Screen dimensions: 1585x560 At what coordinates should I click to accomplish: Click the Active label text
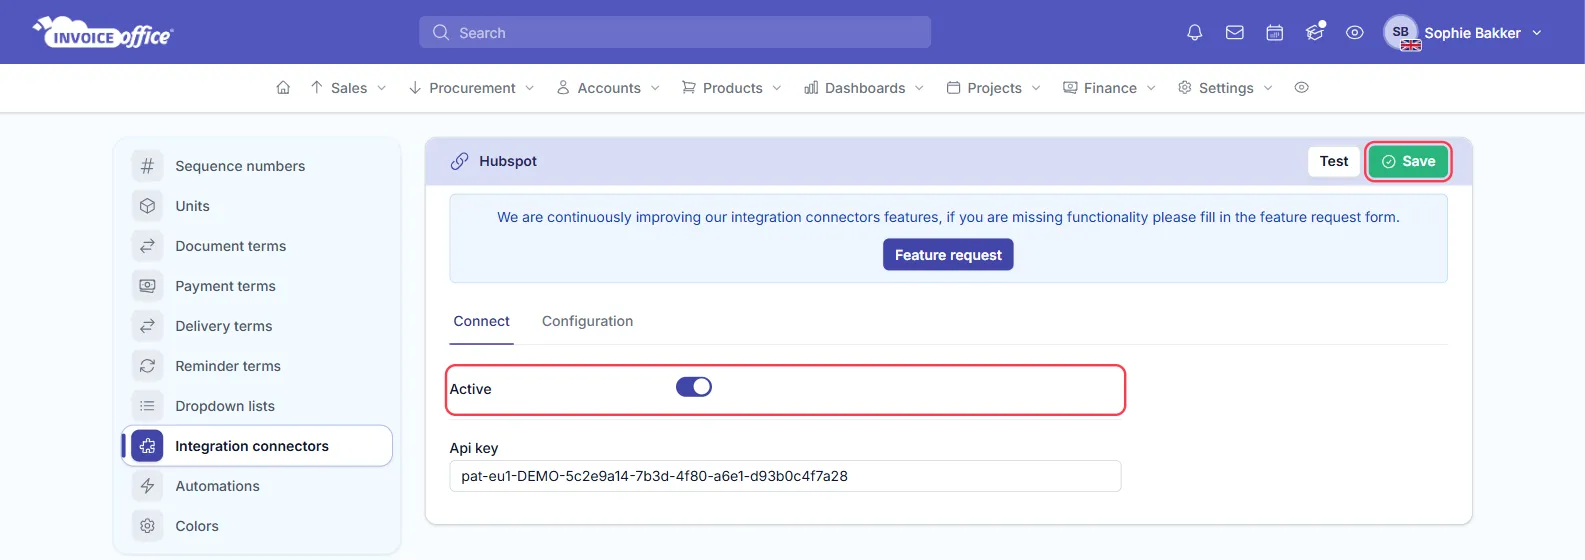point(470,389)
